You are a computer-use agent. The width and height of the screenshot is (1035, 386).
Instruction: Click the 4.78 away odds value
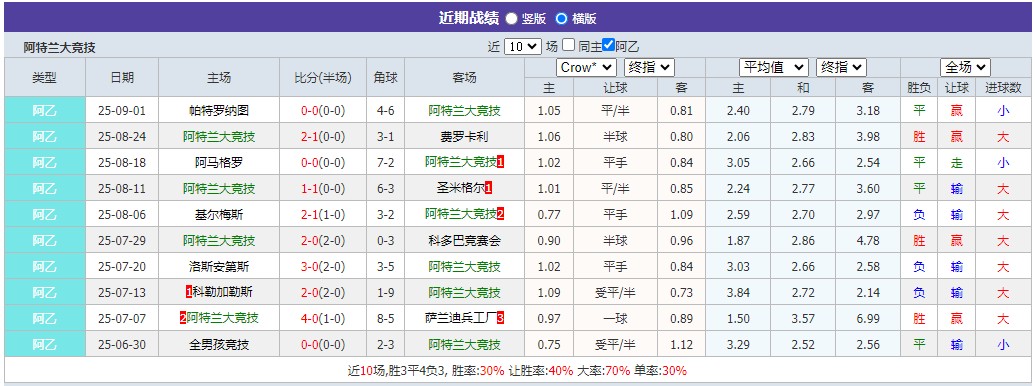click(869, 240)
